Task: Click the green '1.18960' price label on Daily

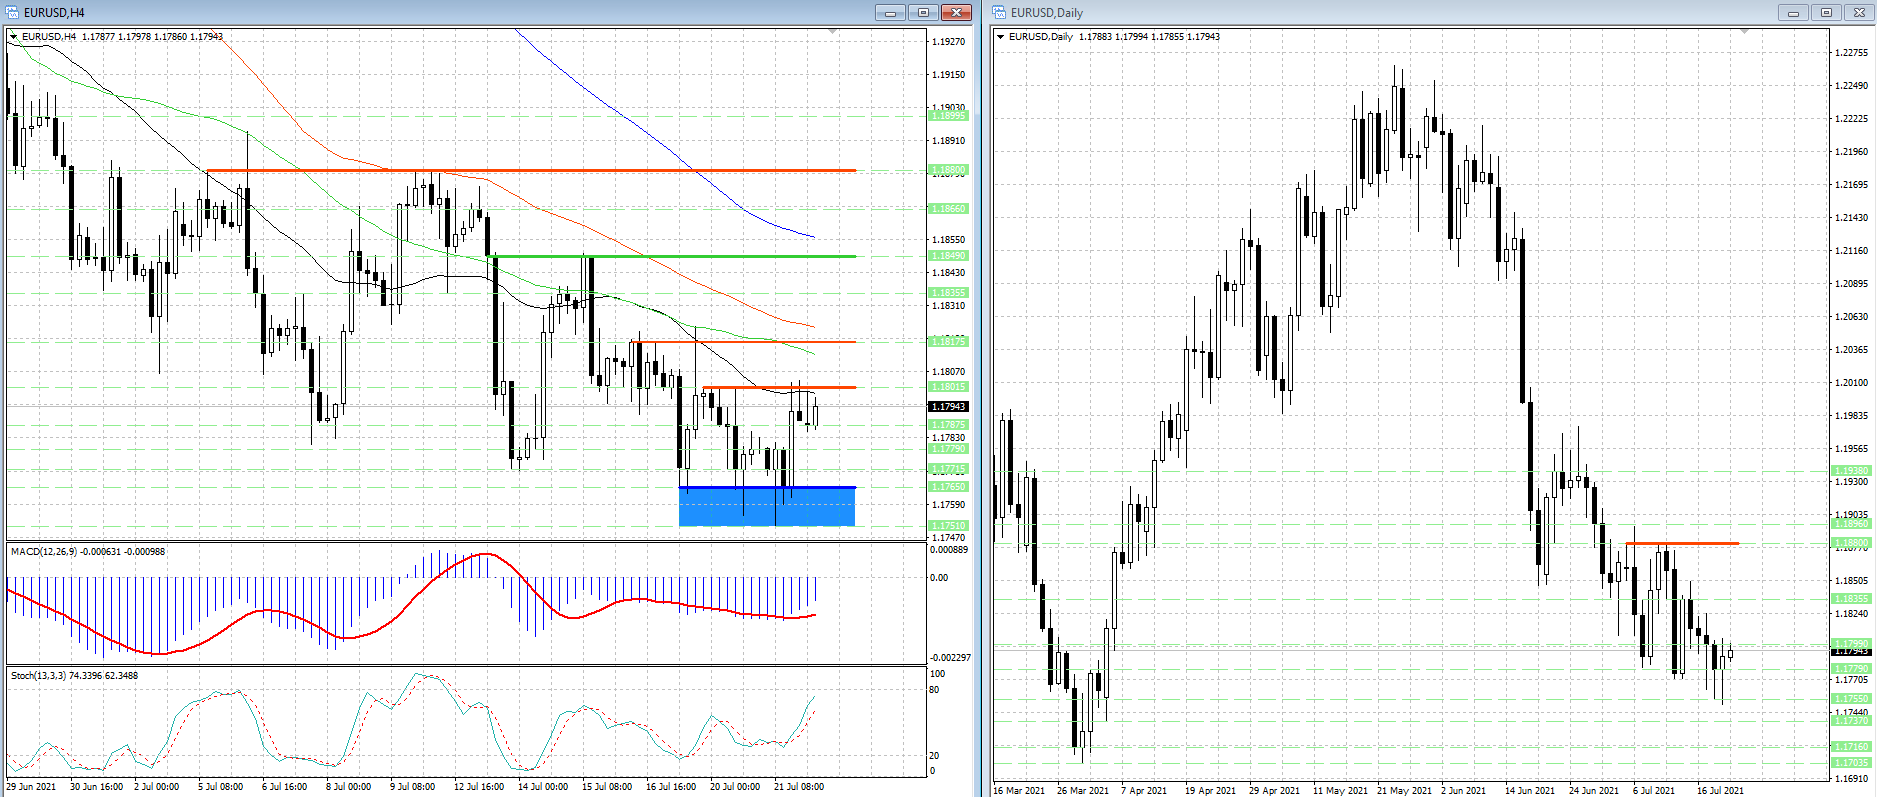Action: 1852,524
